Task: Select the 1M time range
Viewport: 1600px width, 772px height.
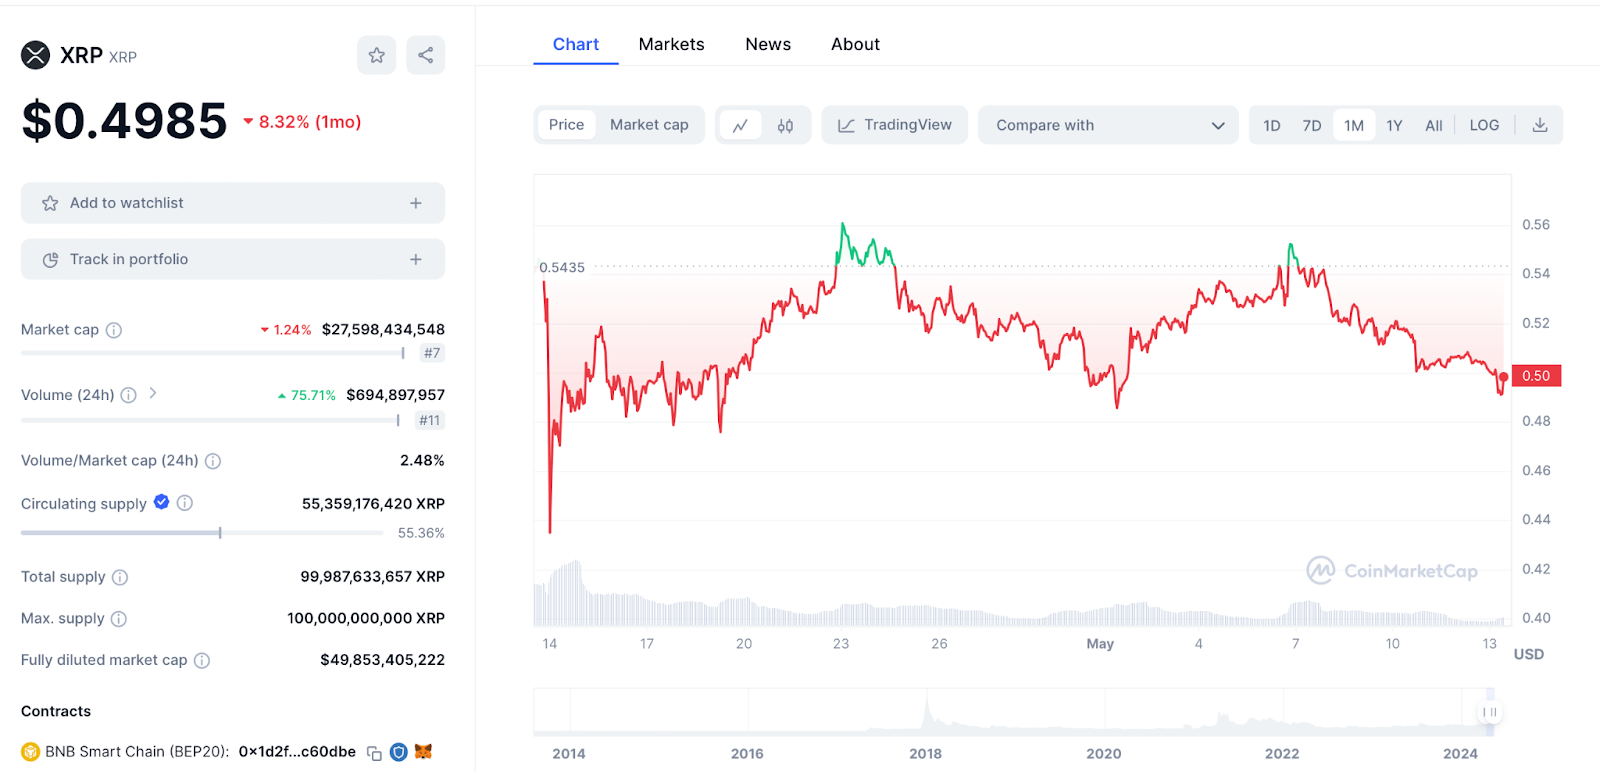Action: coord(1354,125)
